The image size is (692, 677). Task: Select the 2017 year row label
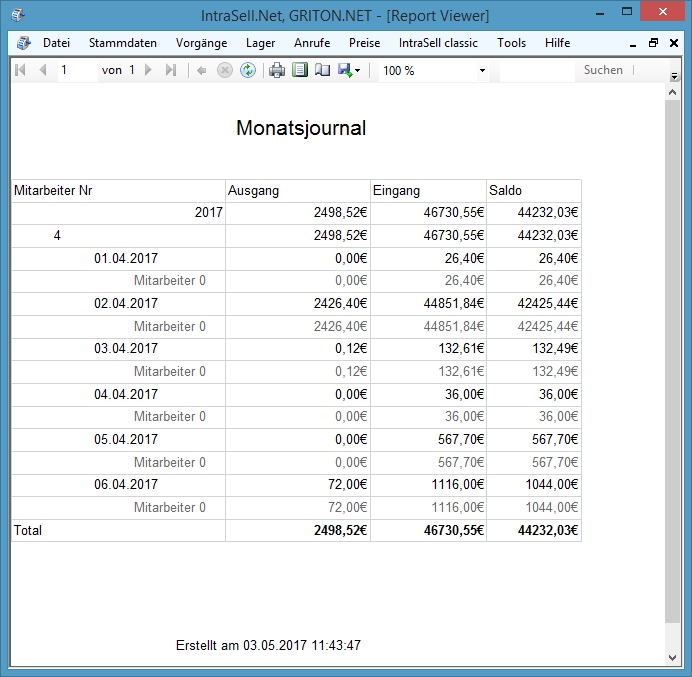(x=209, y=213)
